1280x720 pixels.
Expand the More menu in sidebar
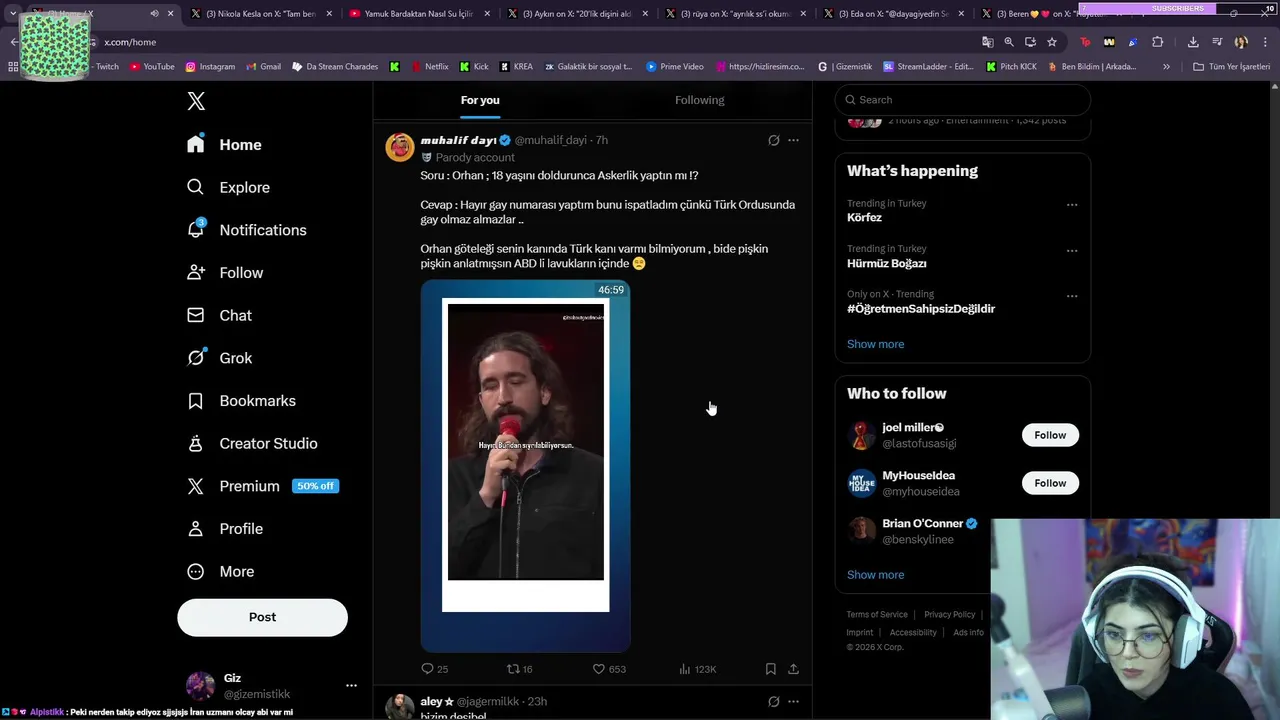coord(220,572)
